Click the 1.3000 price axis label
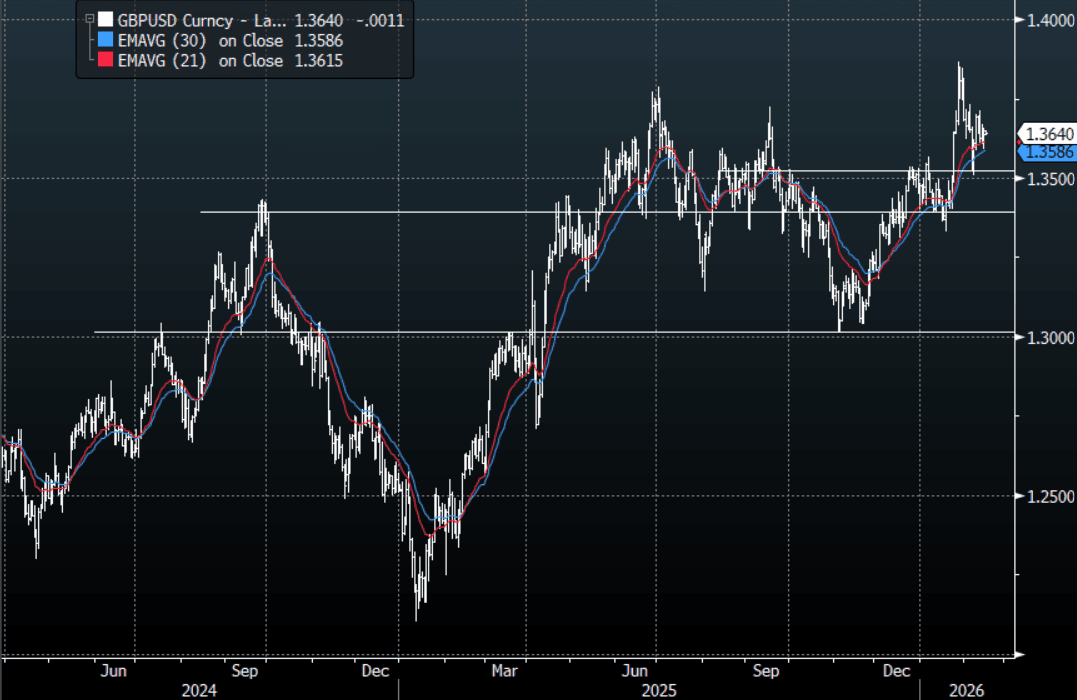The height and width of the screenshot is (700, 1077). tap(1045, 338)
